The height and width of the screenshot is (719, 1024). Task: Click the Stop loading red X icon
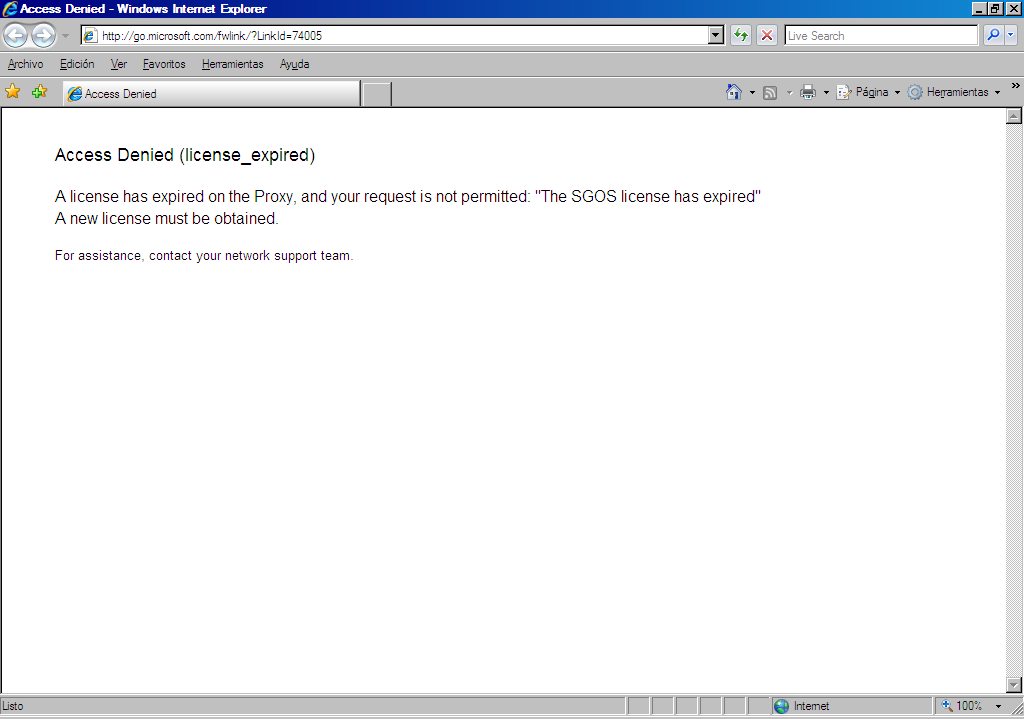click(767, 36)
